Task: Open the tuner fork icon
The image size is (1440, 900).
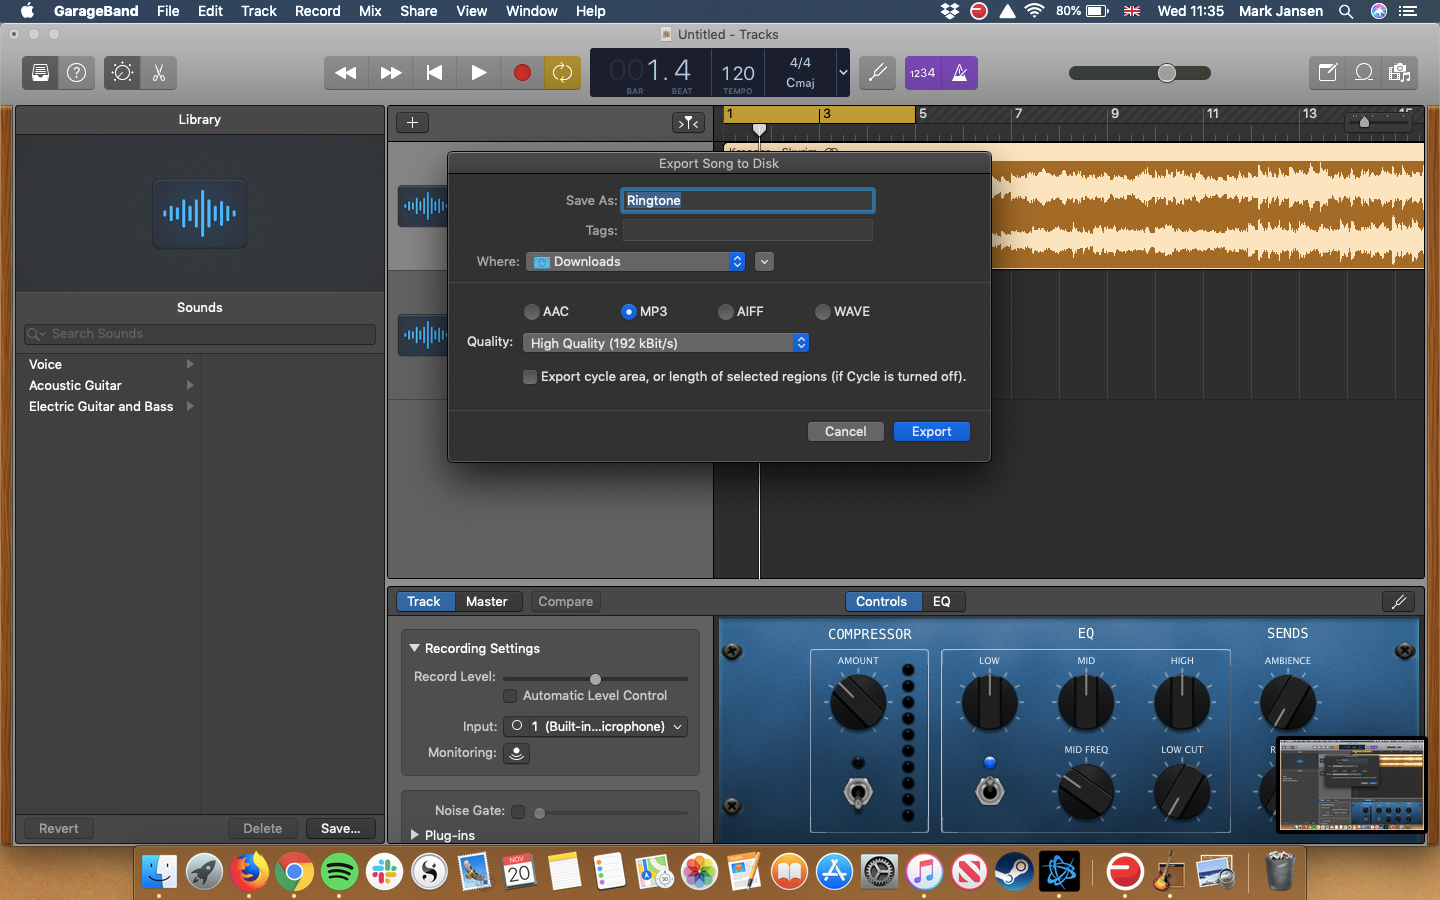Action: (878, 72)
